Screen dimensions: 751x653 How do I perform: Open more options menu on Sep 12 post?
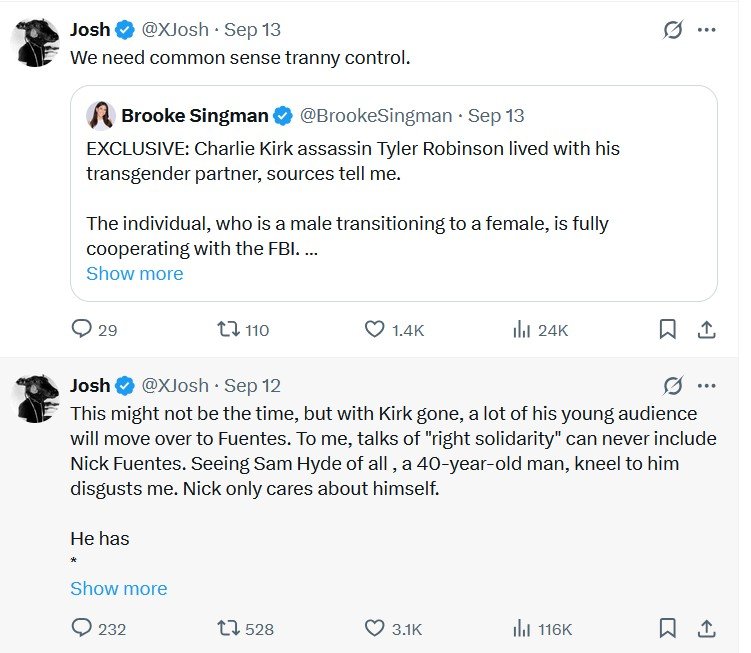[x=706, y=385]
